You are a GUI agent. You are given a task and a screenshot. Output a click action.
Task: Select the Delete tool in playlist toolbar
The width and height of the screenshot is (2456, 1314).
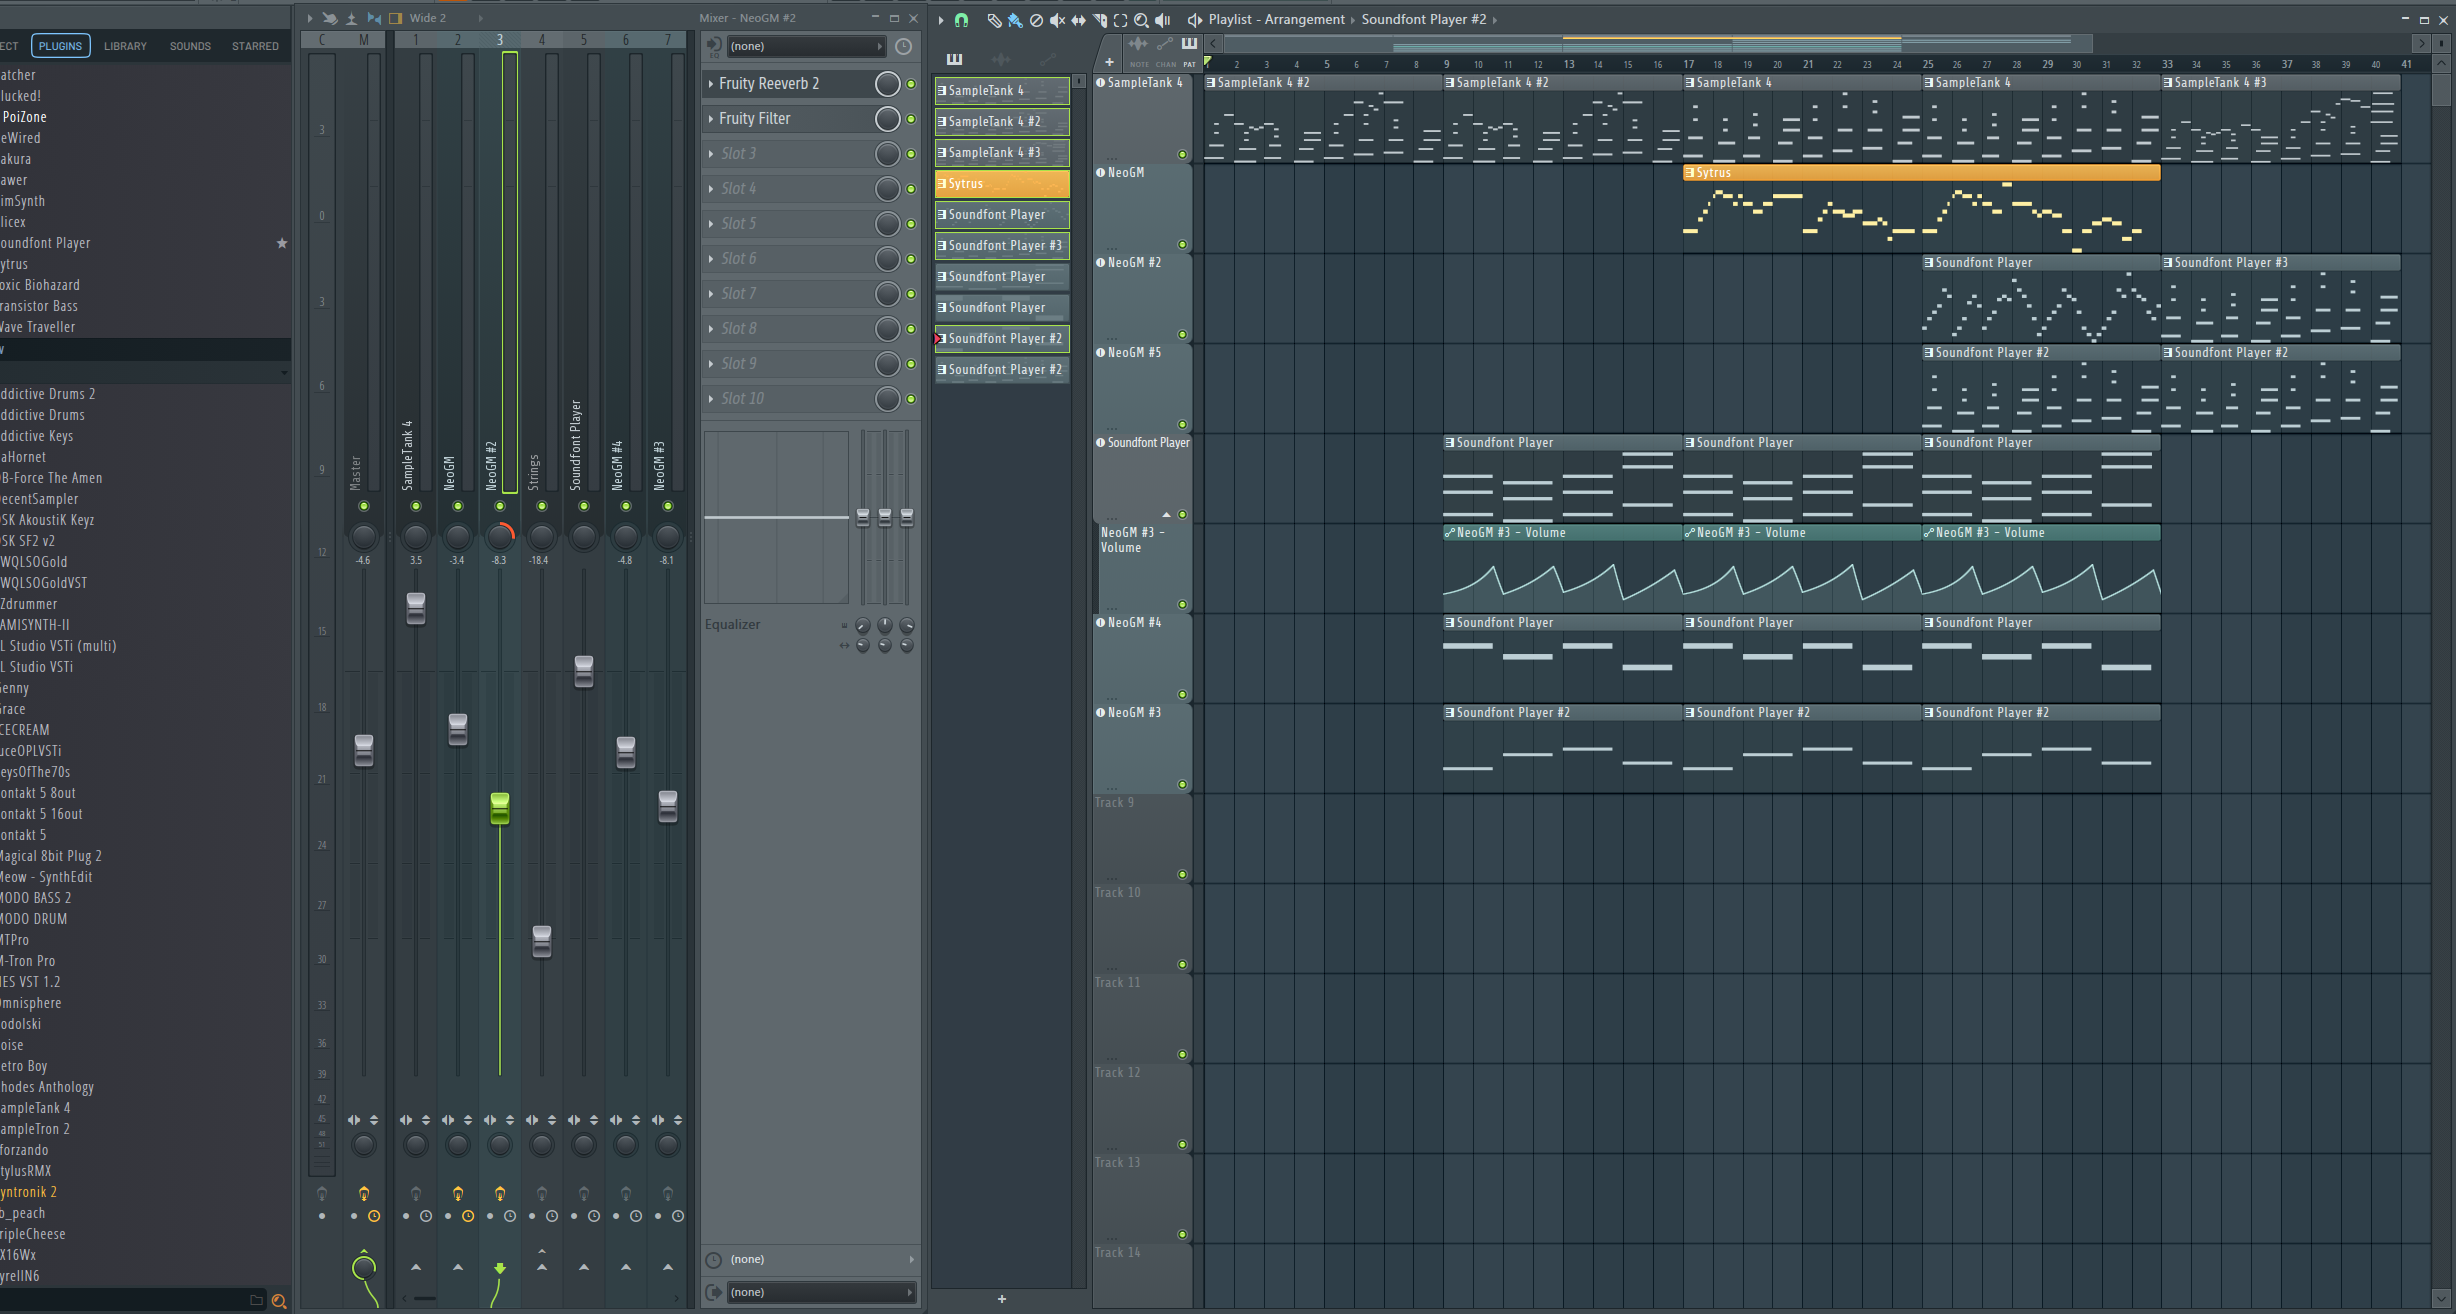1036,20
